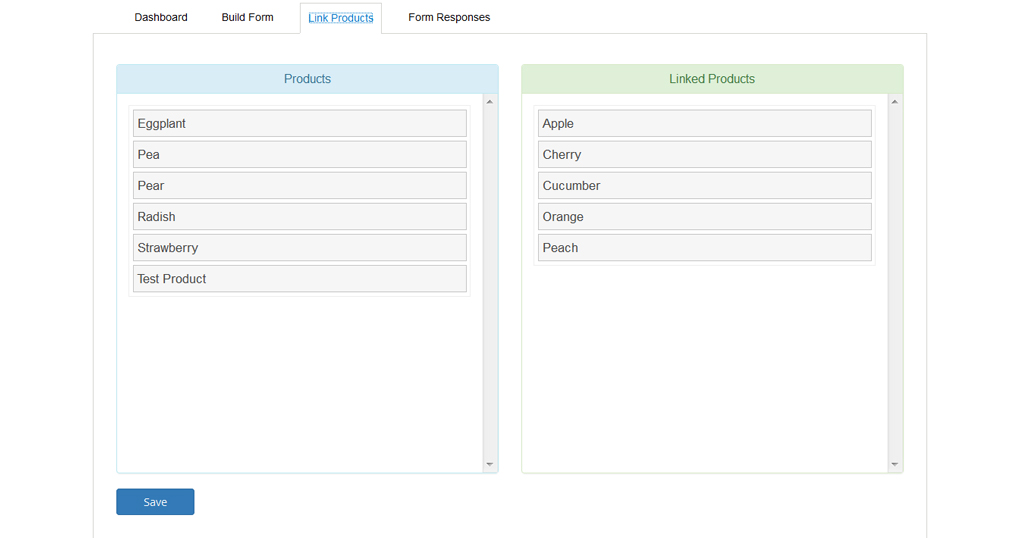Select Apple in Linked Products
The height and width of the screenshot is (538, 1024).
(705, 123)
